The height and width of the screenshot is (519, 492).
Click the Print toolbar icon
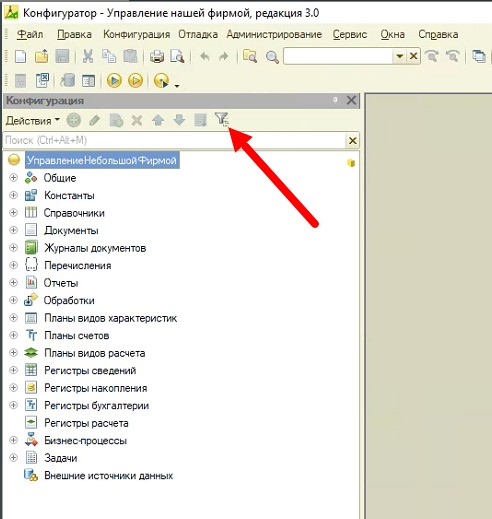coord(156,56)
